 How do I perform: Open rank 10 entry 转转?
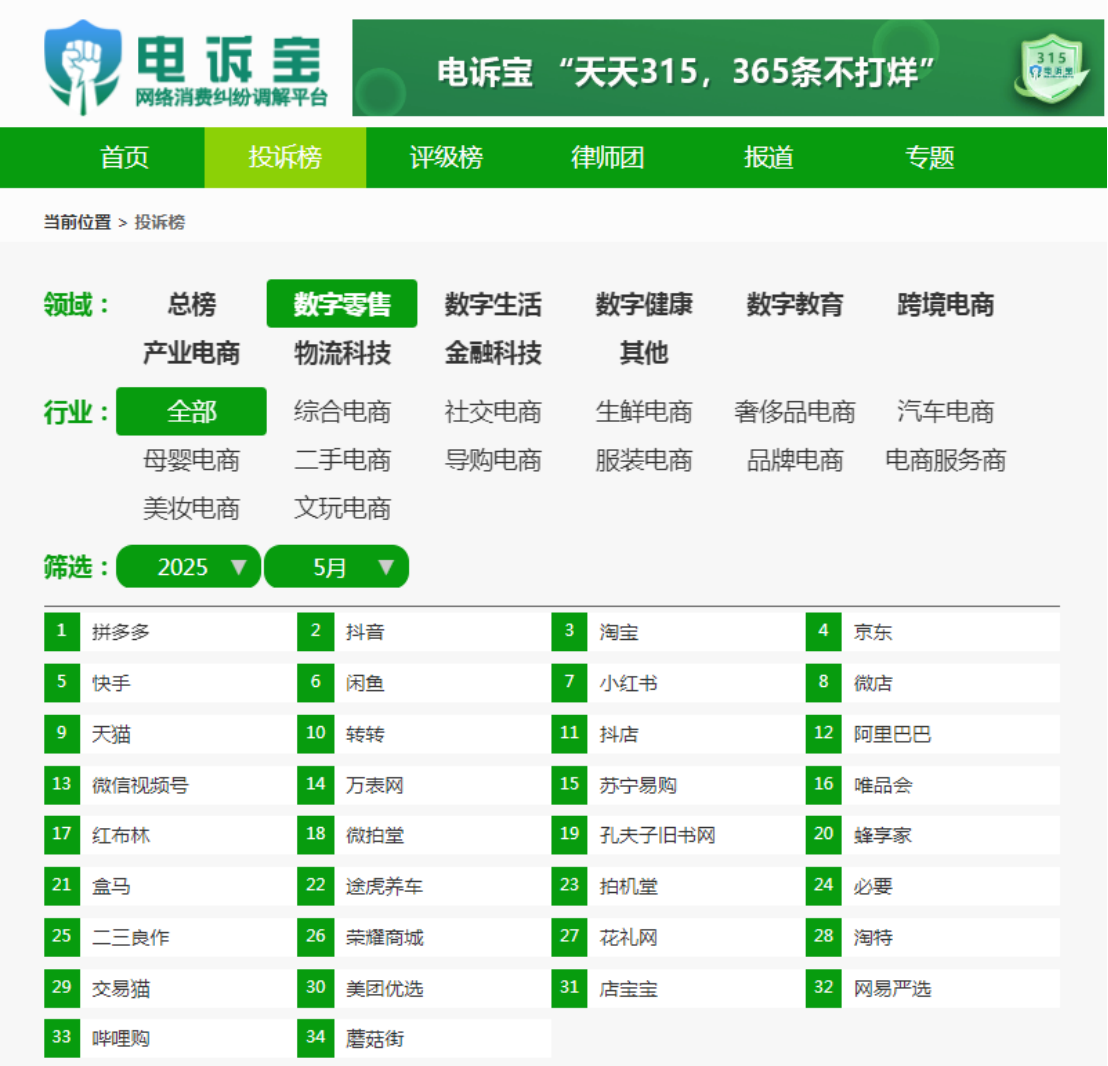coord(424,734)
